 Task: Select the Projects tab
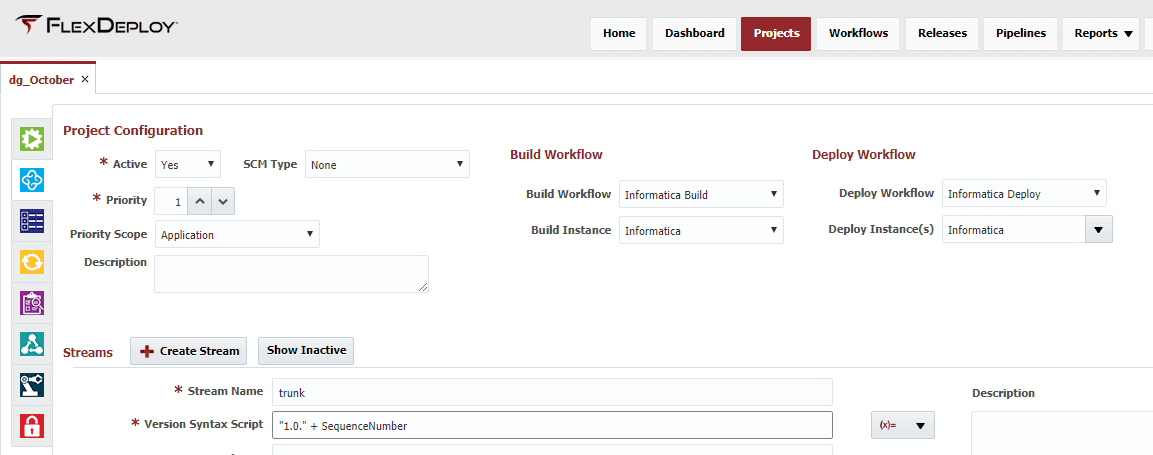[x=776, y=34]
